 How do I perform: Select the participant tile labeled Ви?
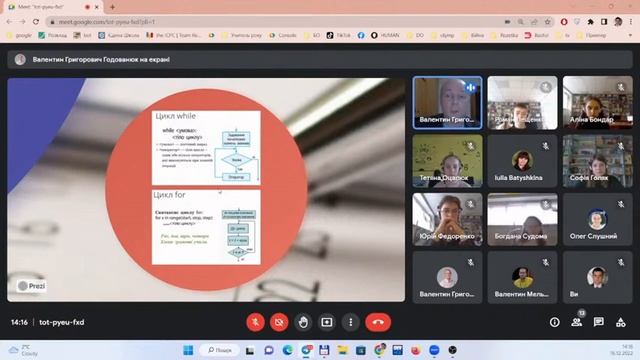point(598,278)
